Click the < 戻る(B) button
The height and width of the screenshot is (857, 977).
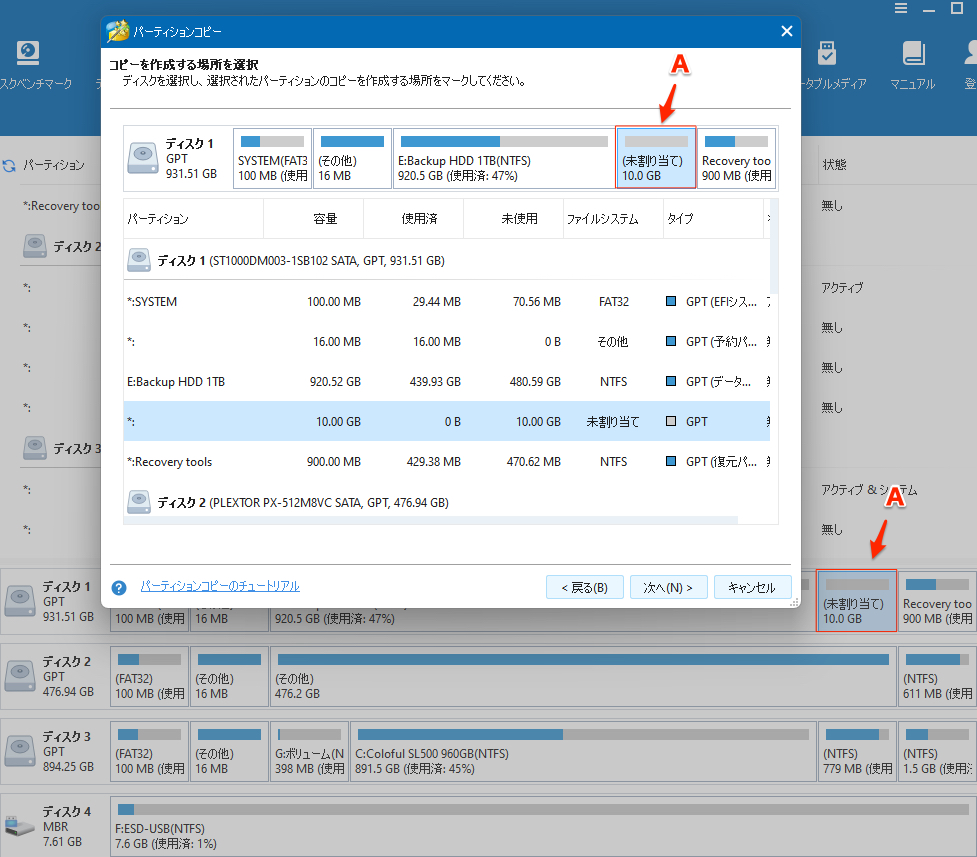tap(585, 587)
